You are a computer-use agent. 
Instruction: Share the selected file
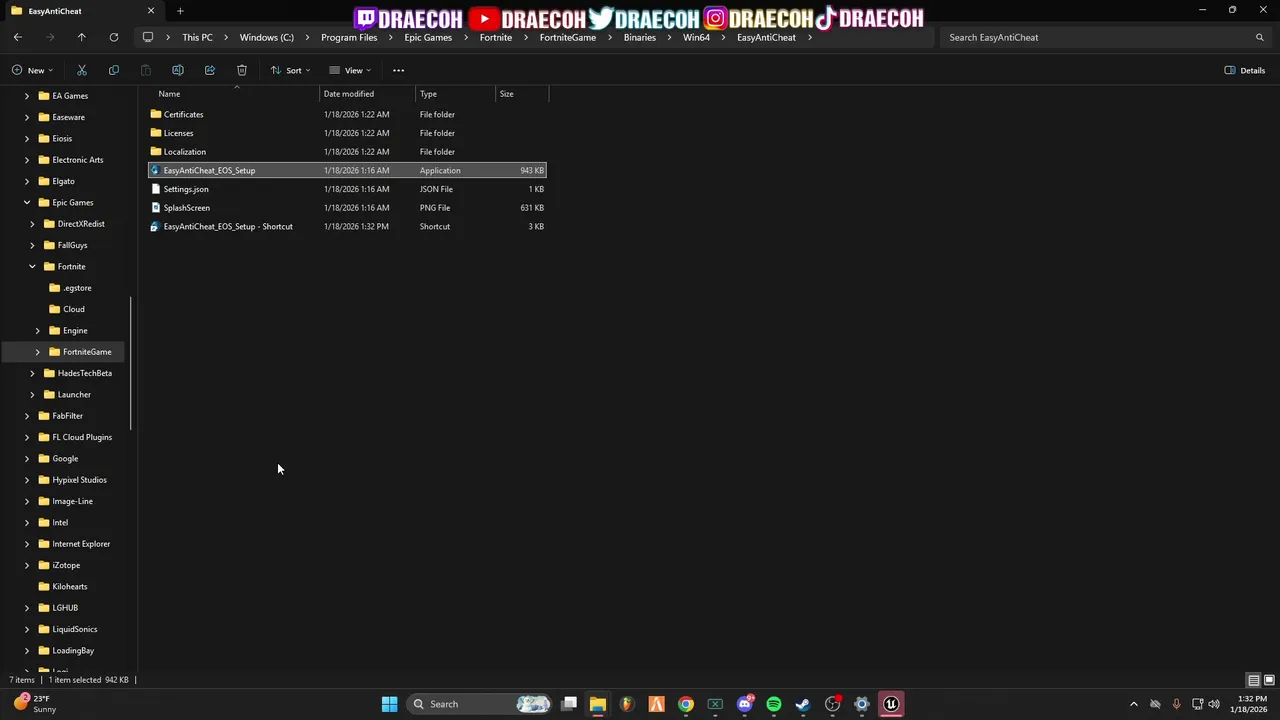pos(210,70)
